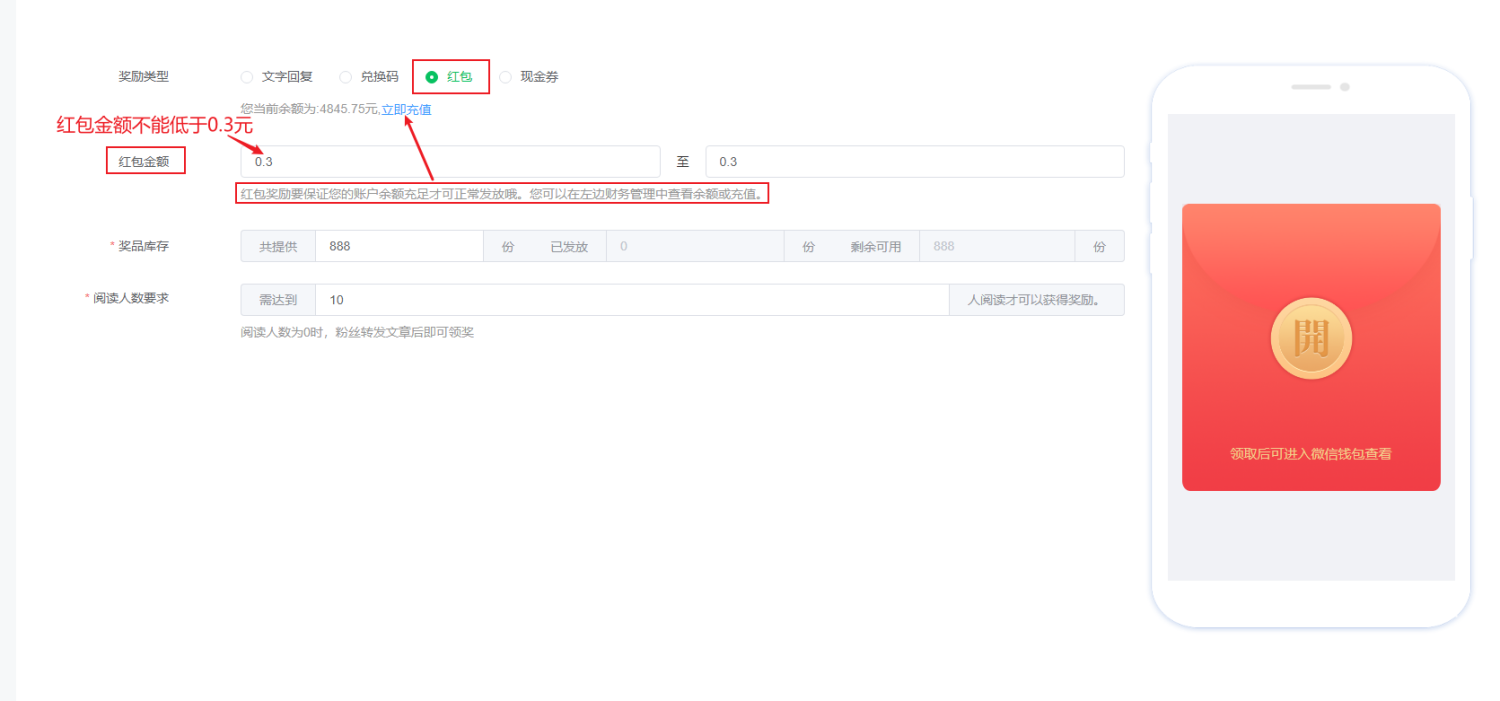Click the 開 button on the red envelope
The image size is (1500, 701).
(x=1310, y=339)
